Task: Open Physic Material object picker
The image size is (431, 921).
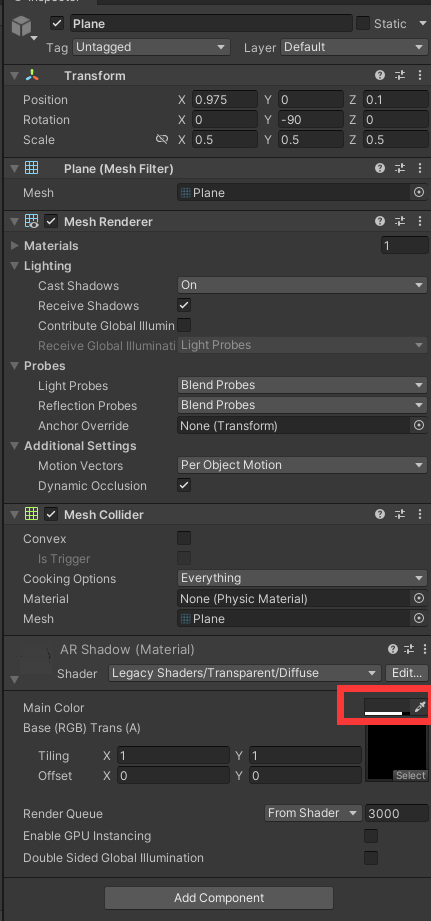Action: pyautogui.click(x=419, y=599)
